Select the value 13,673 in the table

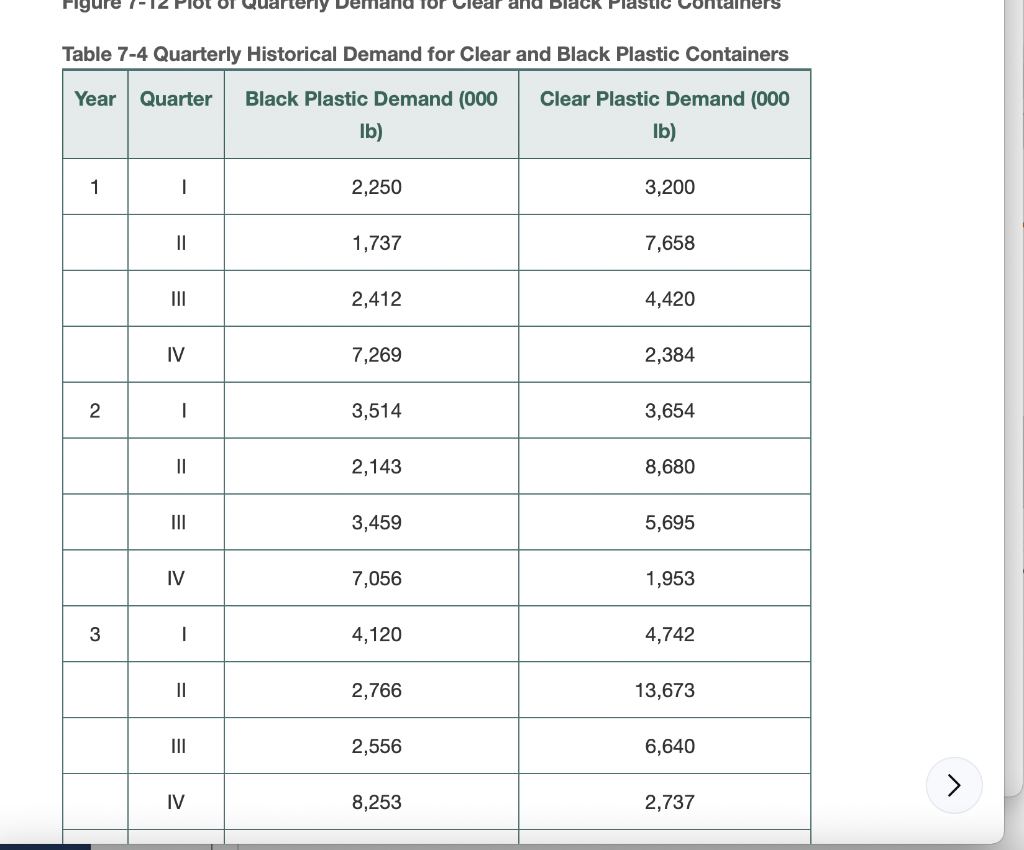(664, 689)
